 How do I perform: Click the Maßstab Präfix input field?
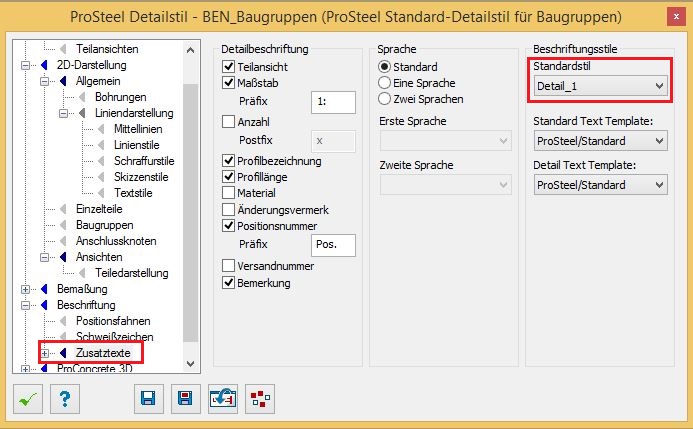pos(333,102)
